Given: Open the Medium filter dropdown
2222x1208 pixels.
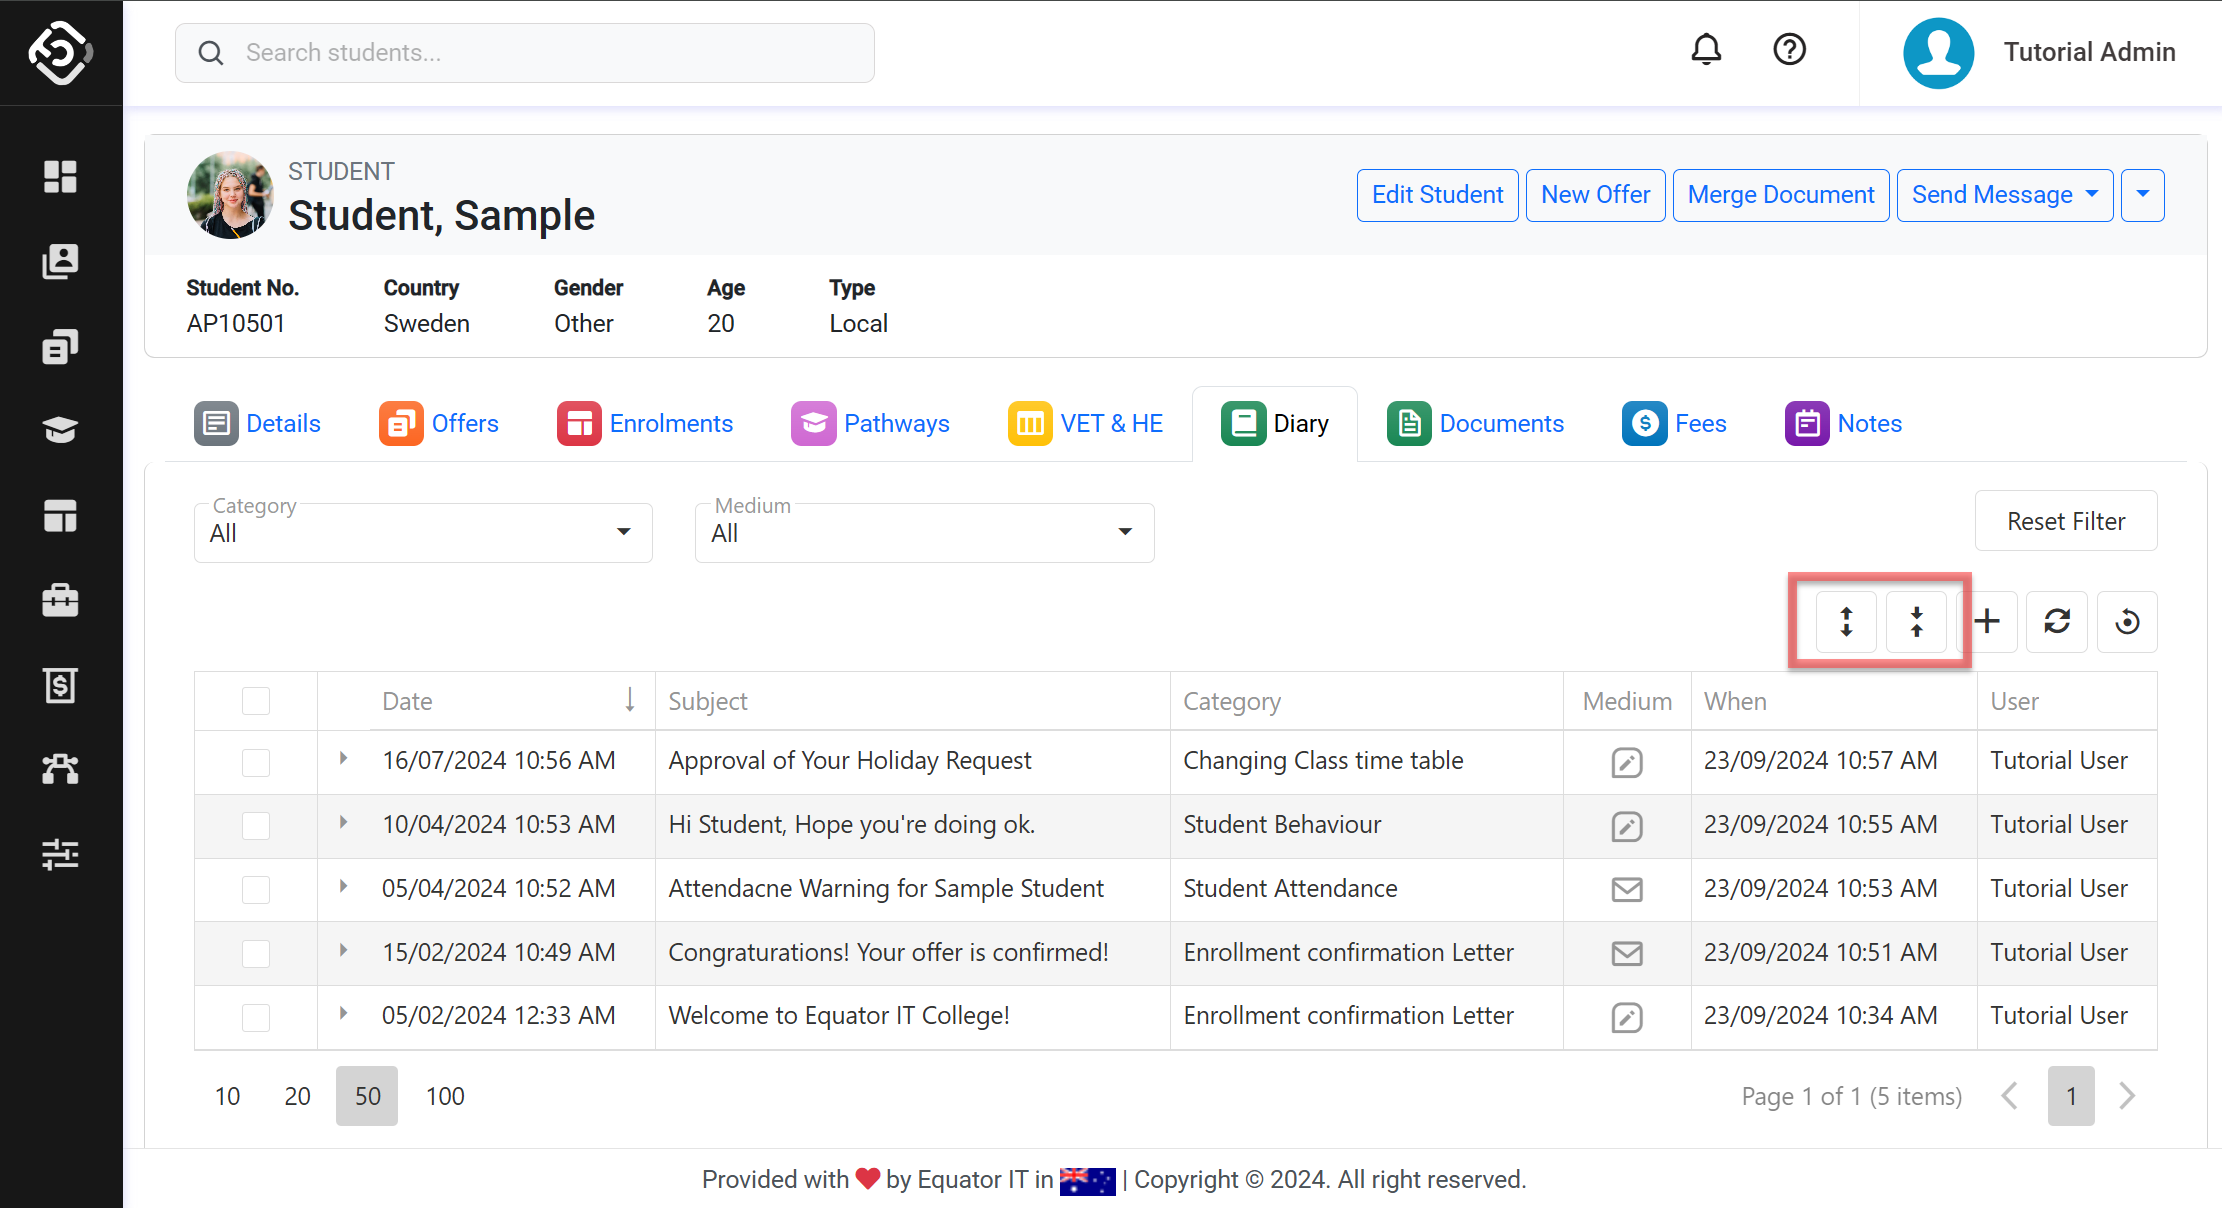Looking at the screenshot, I should click(924, 533).
